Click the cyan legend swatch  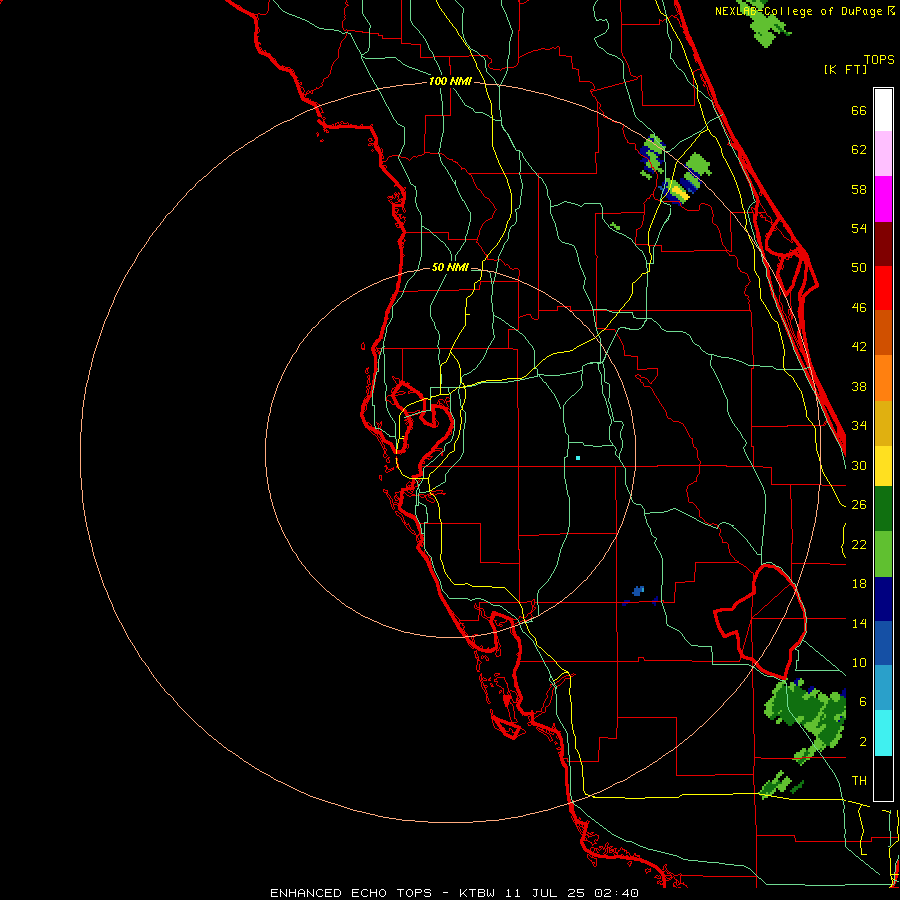(883, 733)
